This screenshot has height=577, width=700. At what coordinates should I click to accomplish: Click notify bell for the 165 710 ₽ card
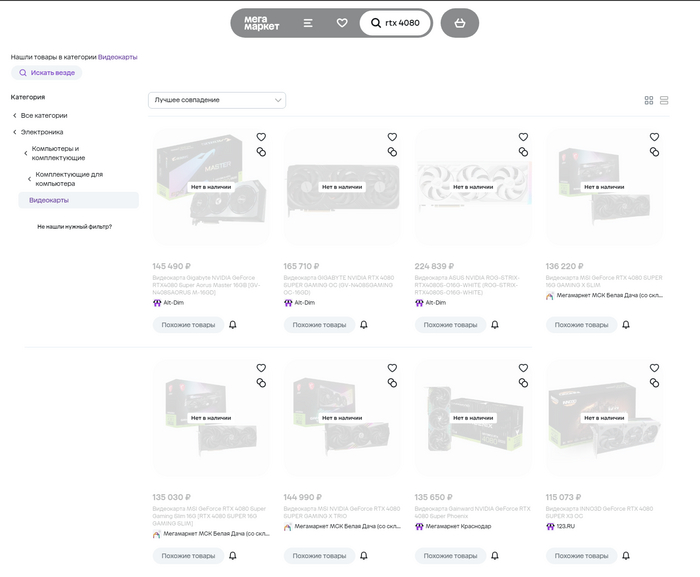point(364,325)
